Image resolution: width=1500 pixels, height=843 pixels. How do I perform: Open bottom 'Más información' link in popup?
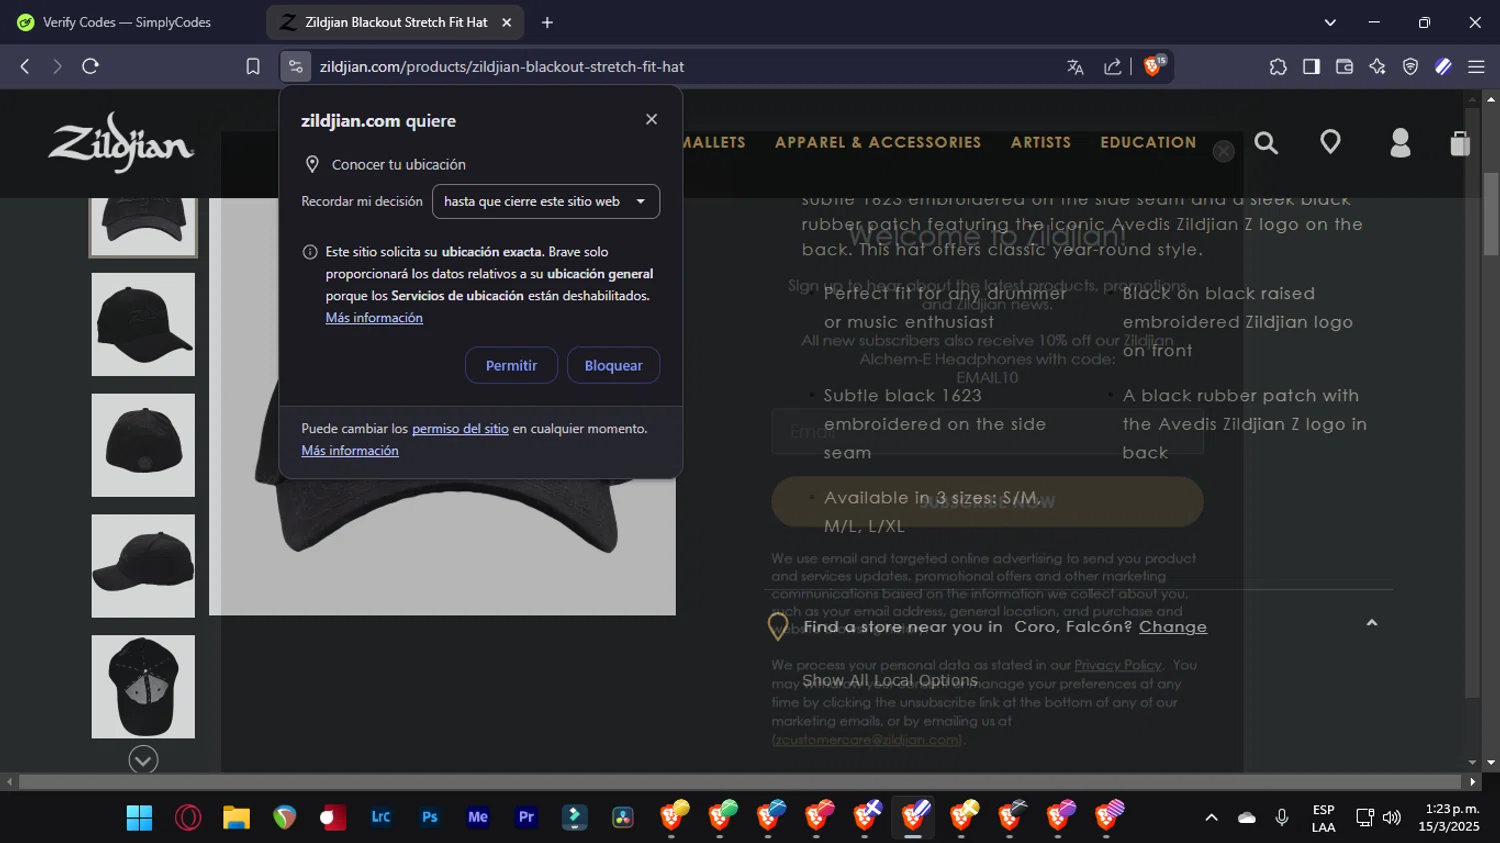[350, 450]
